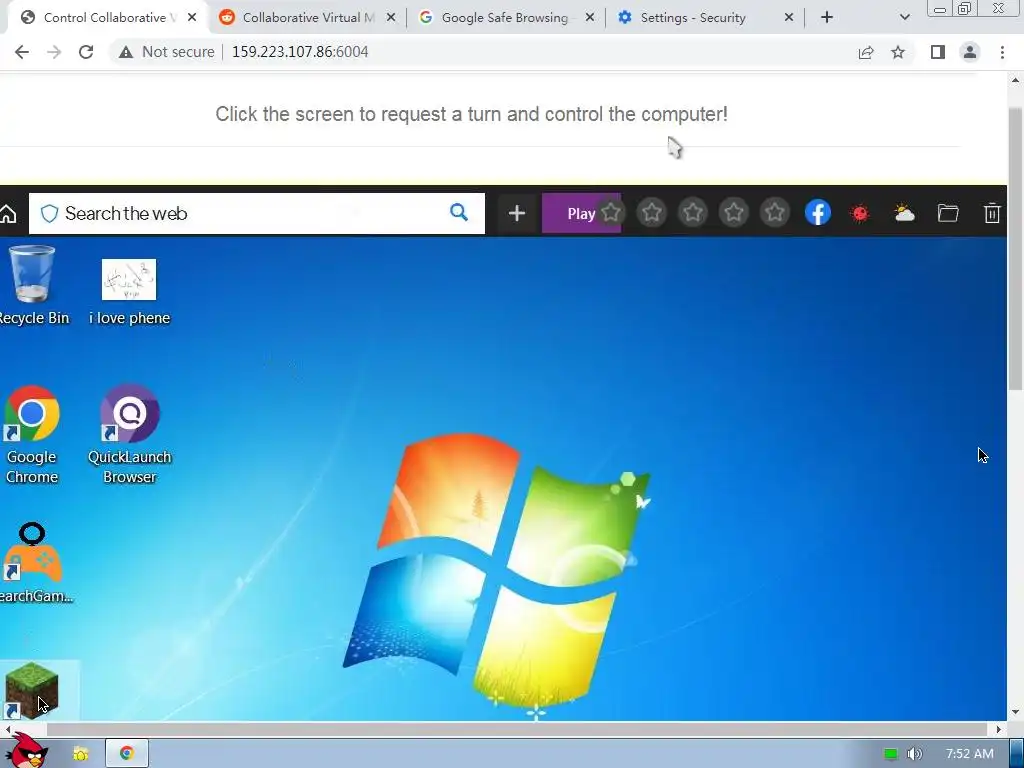Click the yellow folder taskbar icon
This screenshot has height=768, width=1024.
click(x=80, y=754)
